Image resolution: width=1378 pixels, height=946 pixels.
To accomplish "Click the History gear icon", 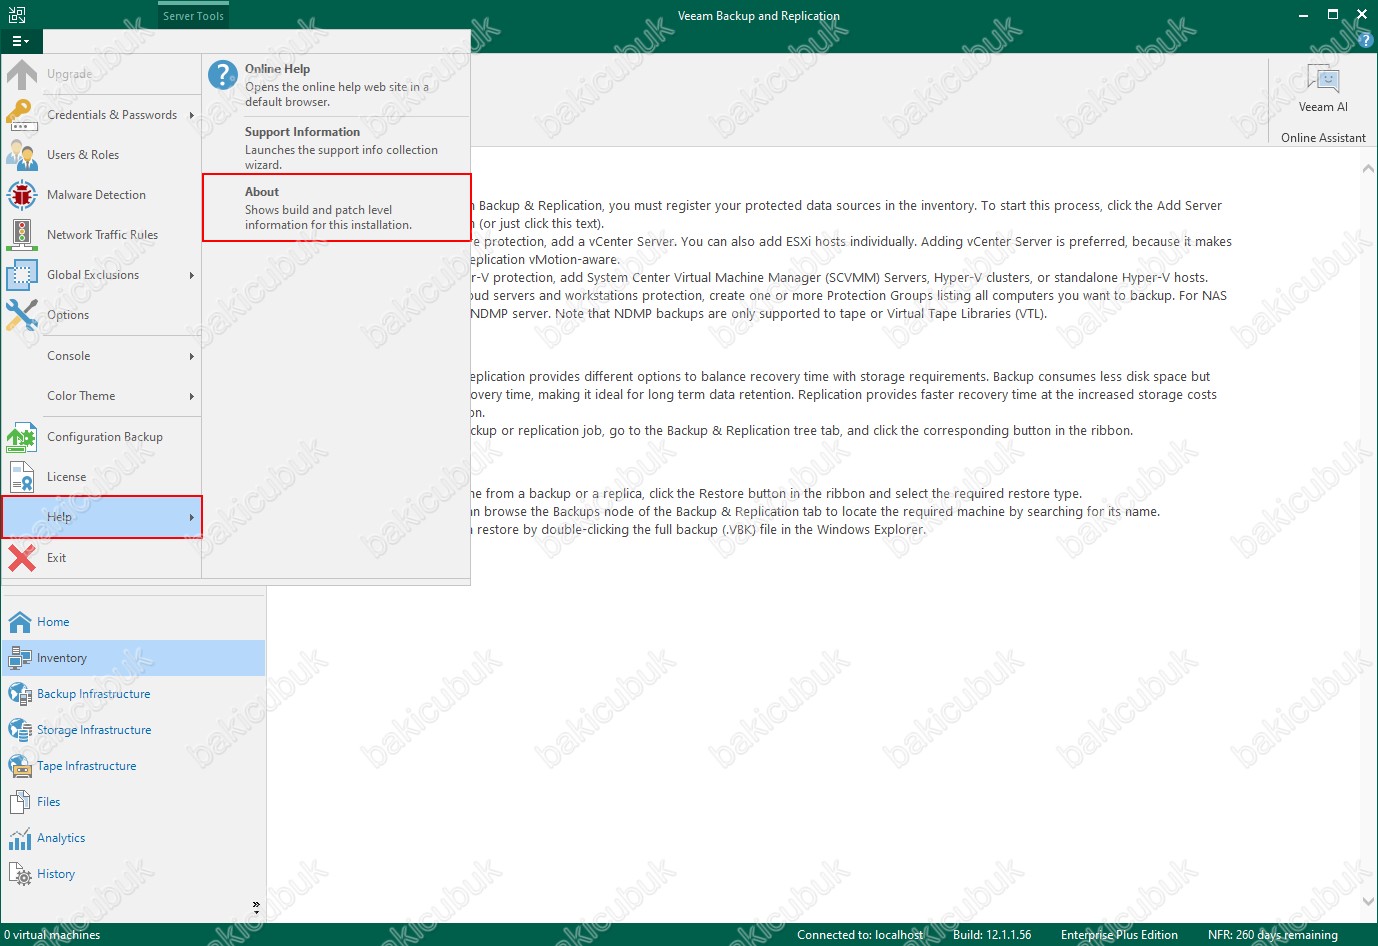I will pos(20,874).
